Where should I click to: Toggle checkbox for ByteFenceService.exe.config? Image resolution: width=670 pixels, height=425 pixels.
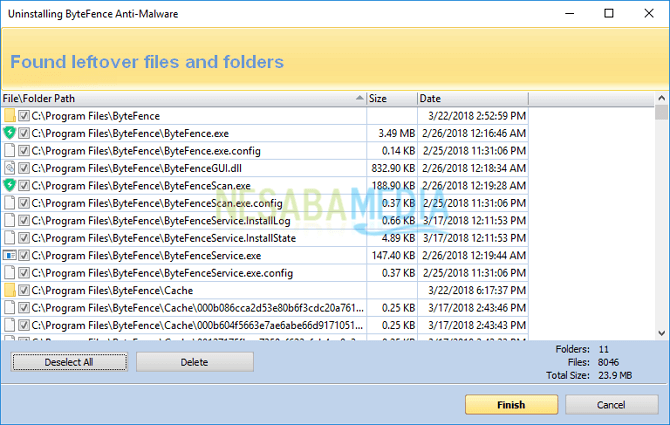[24, 273]
